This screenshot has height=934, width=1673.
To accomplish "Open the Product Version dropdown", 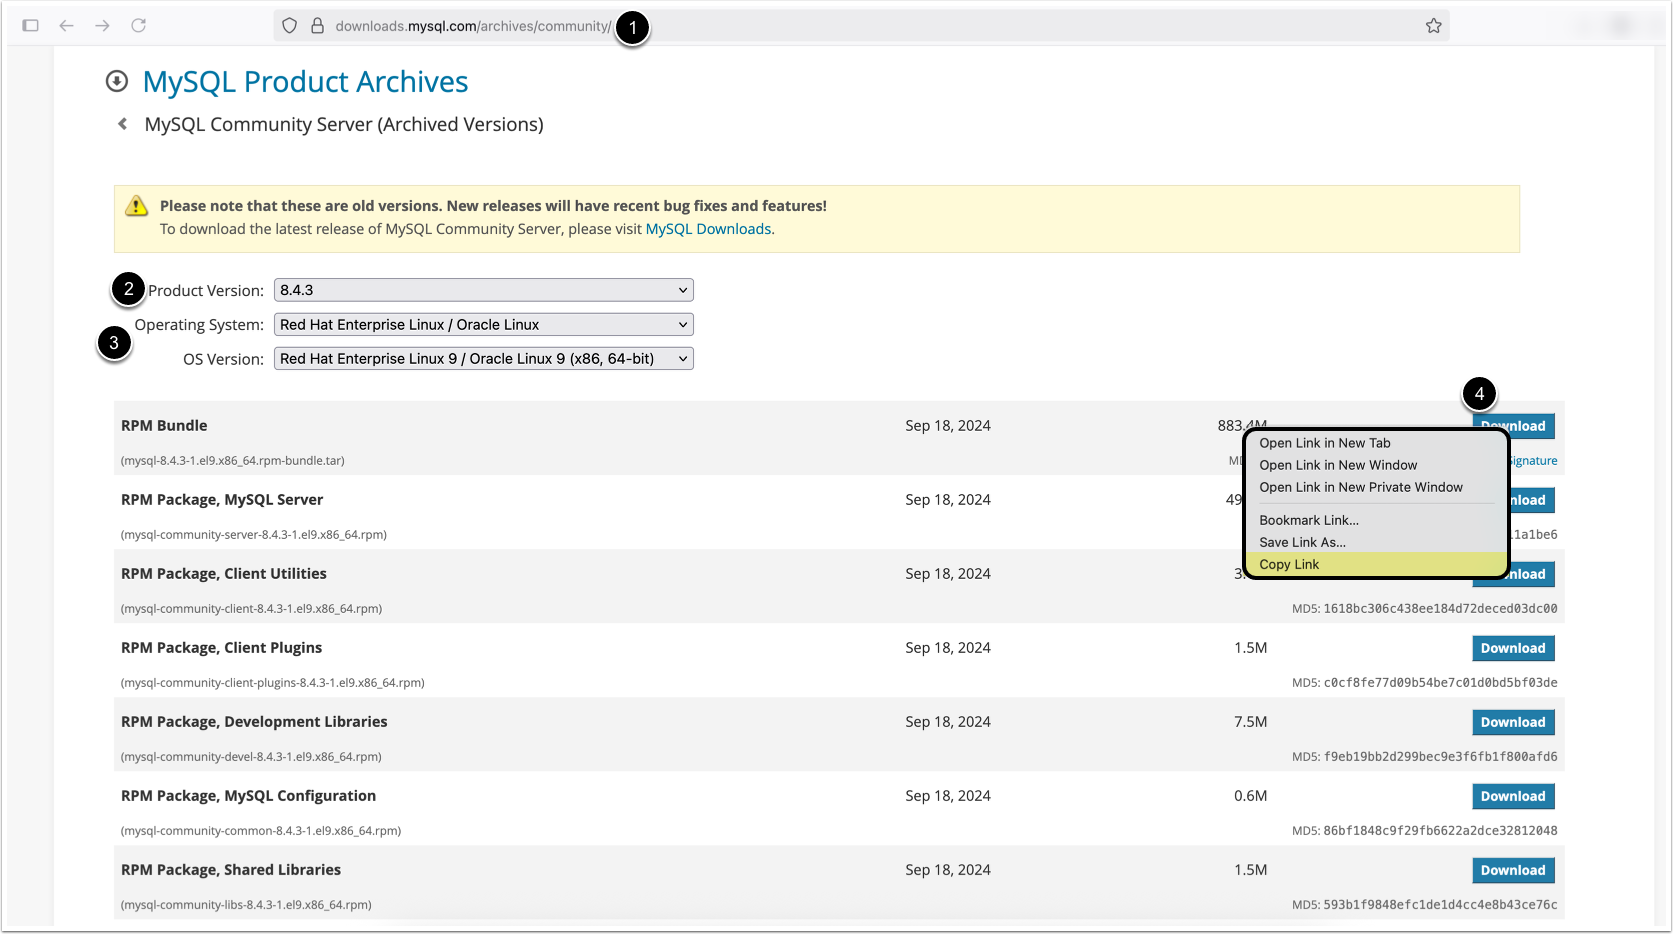I will pyautogui.click(x=483, y=290).
